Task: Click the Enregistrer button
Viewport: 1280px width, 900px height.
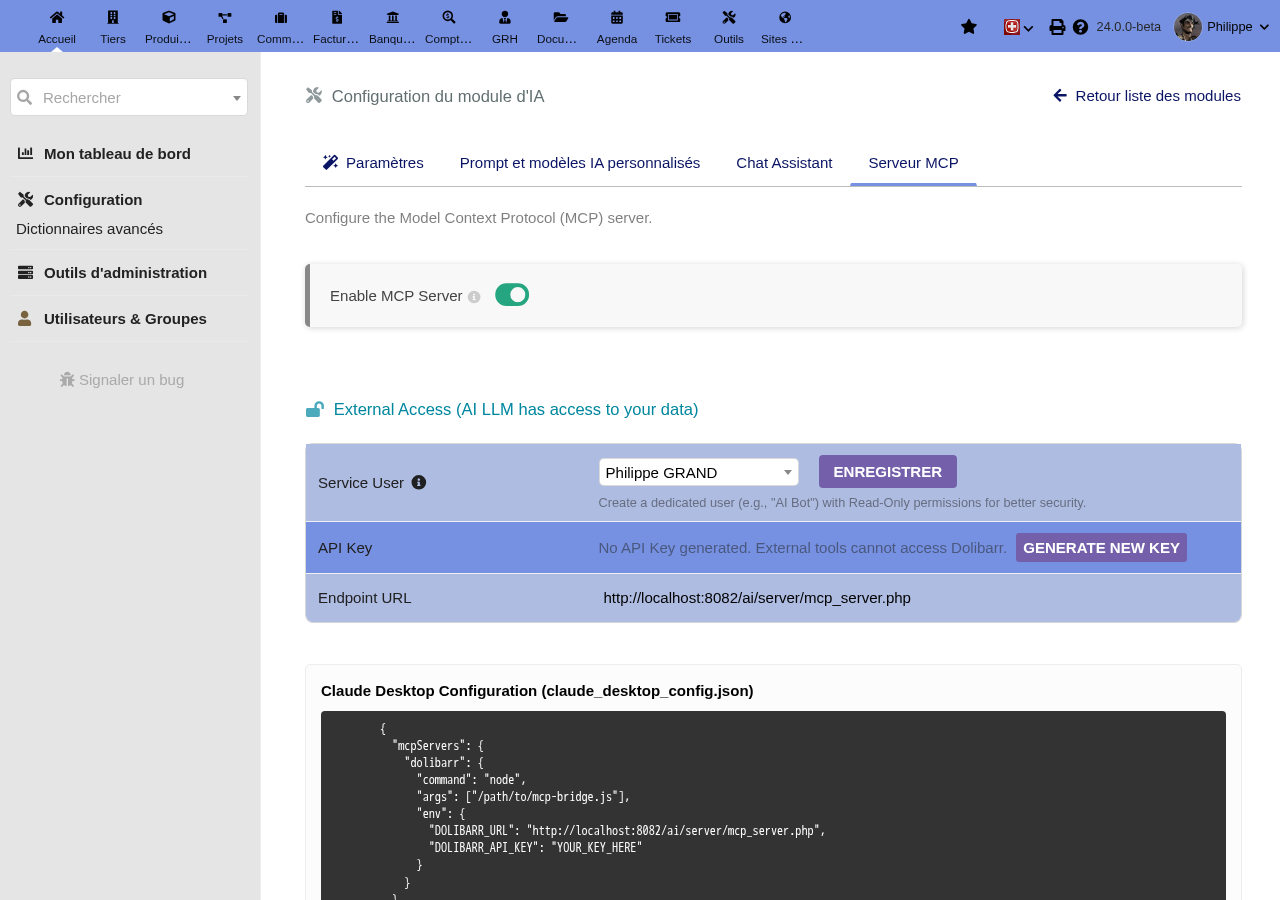Action: [888, 472]
